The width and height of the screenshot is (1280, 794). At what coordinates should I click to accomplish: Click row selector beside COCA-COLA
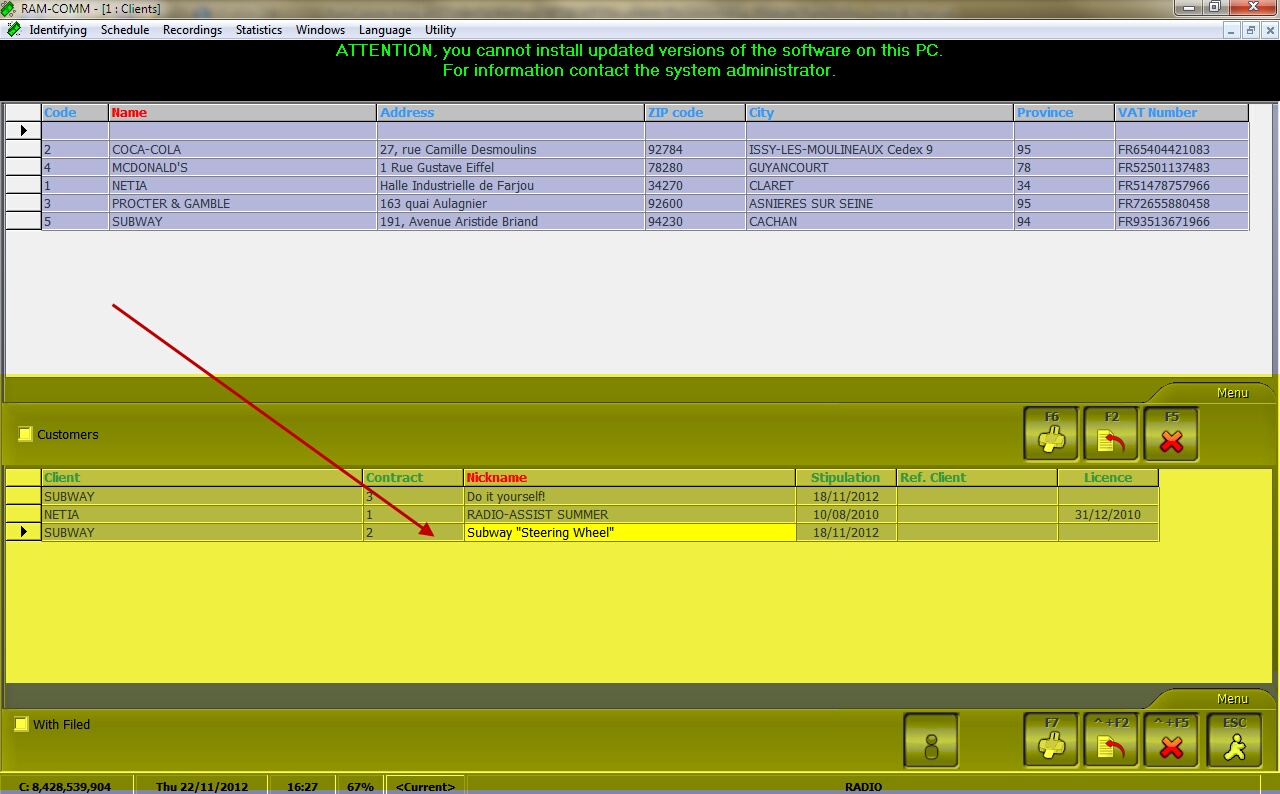(x=23, y=150)
